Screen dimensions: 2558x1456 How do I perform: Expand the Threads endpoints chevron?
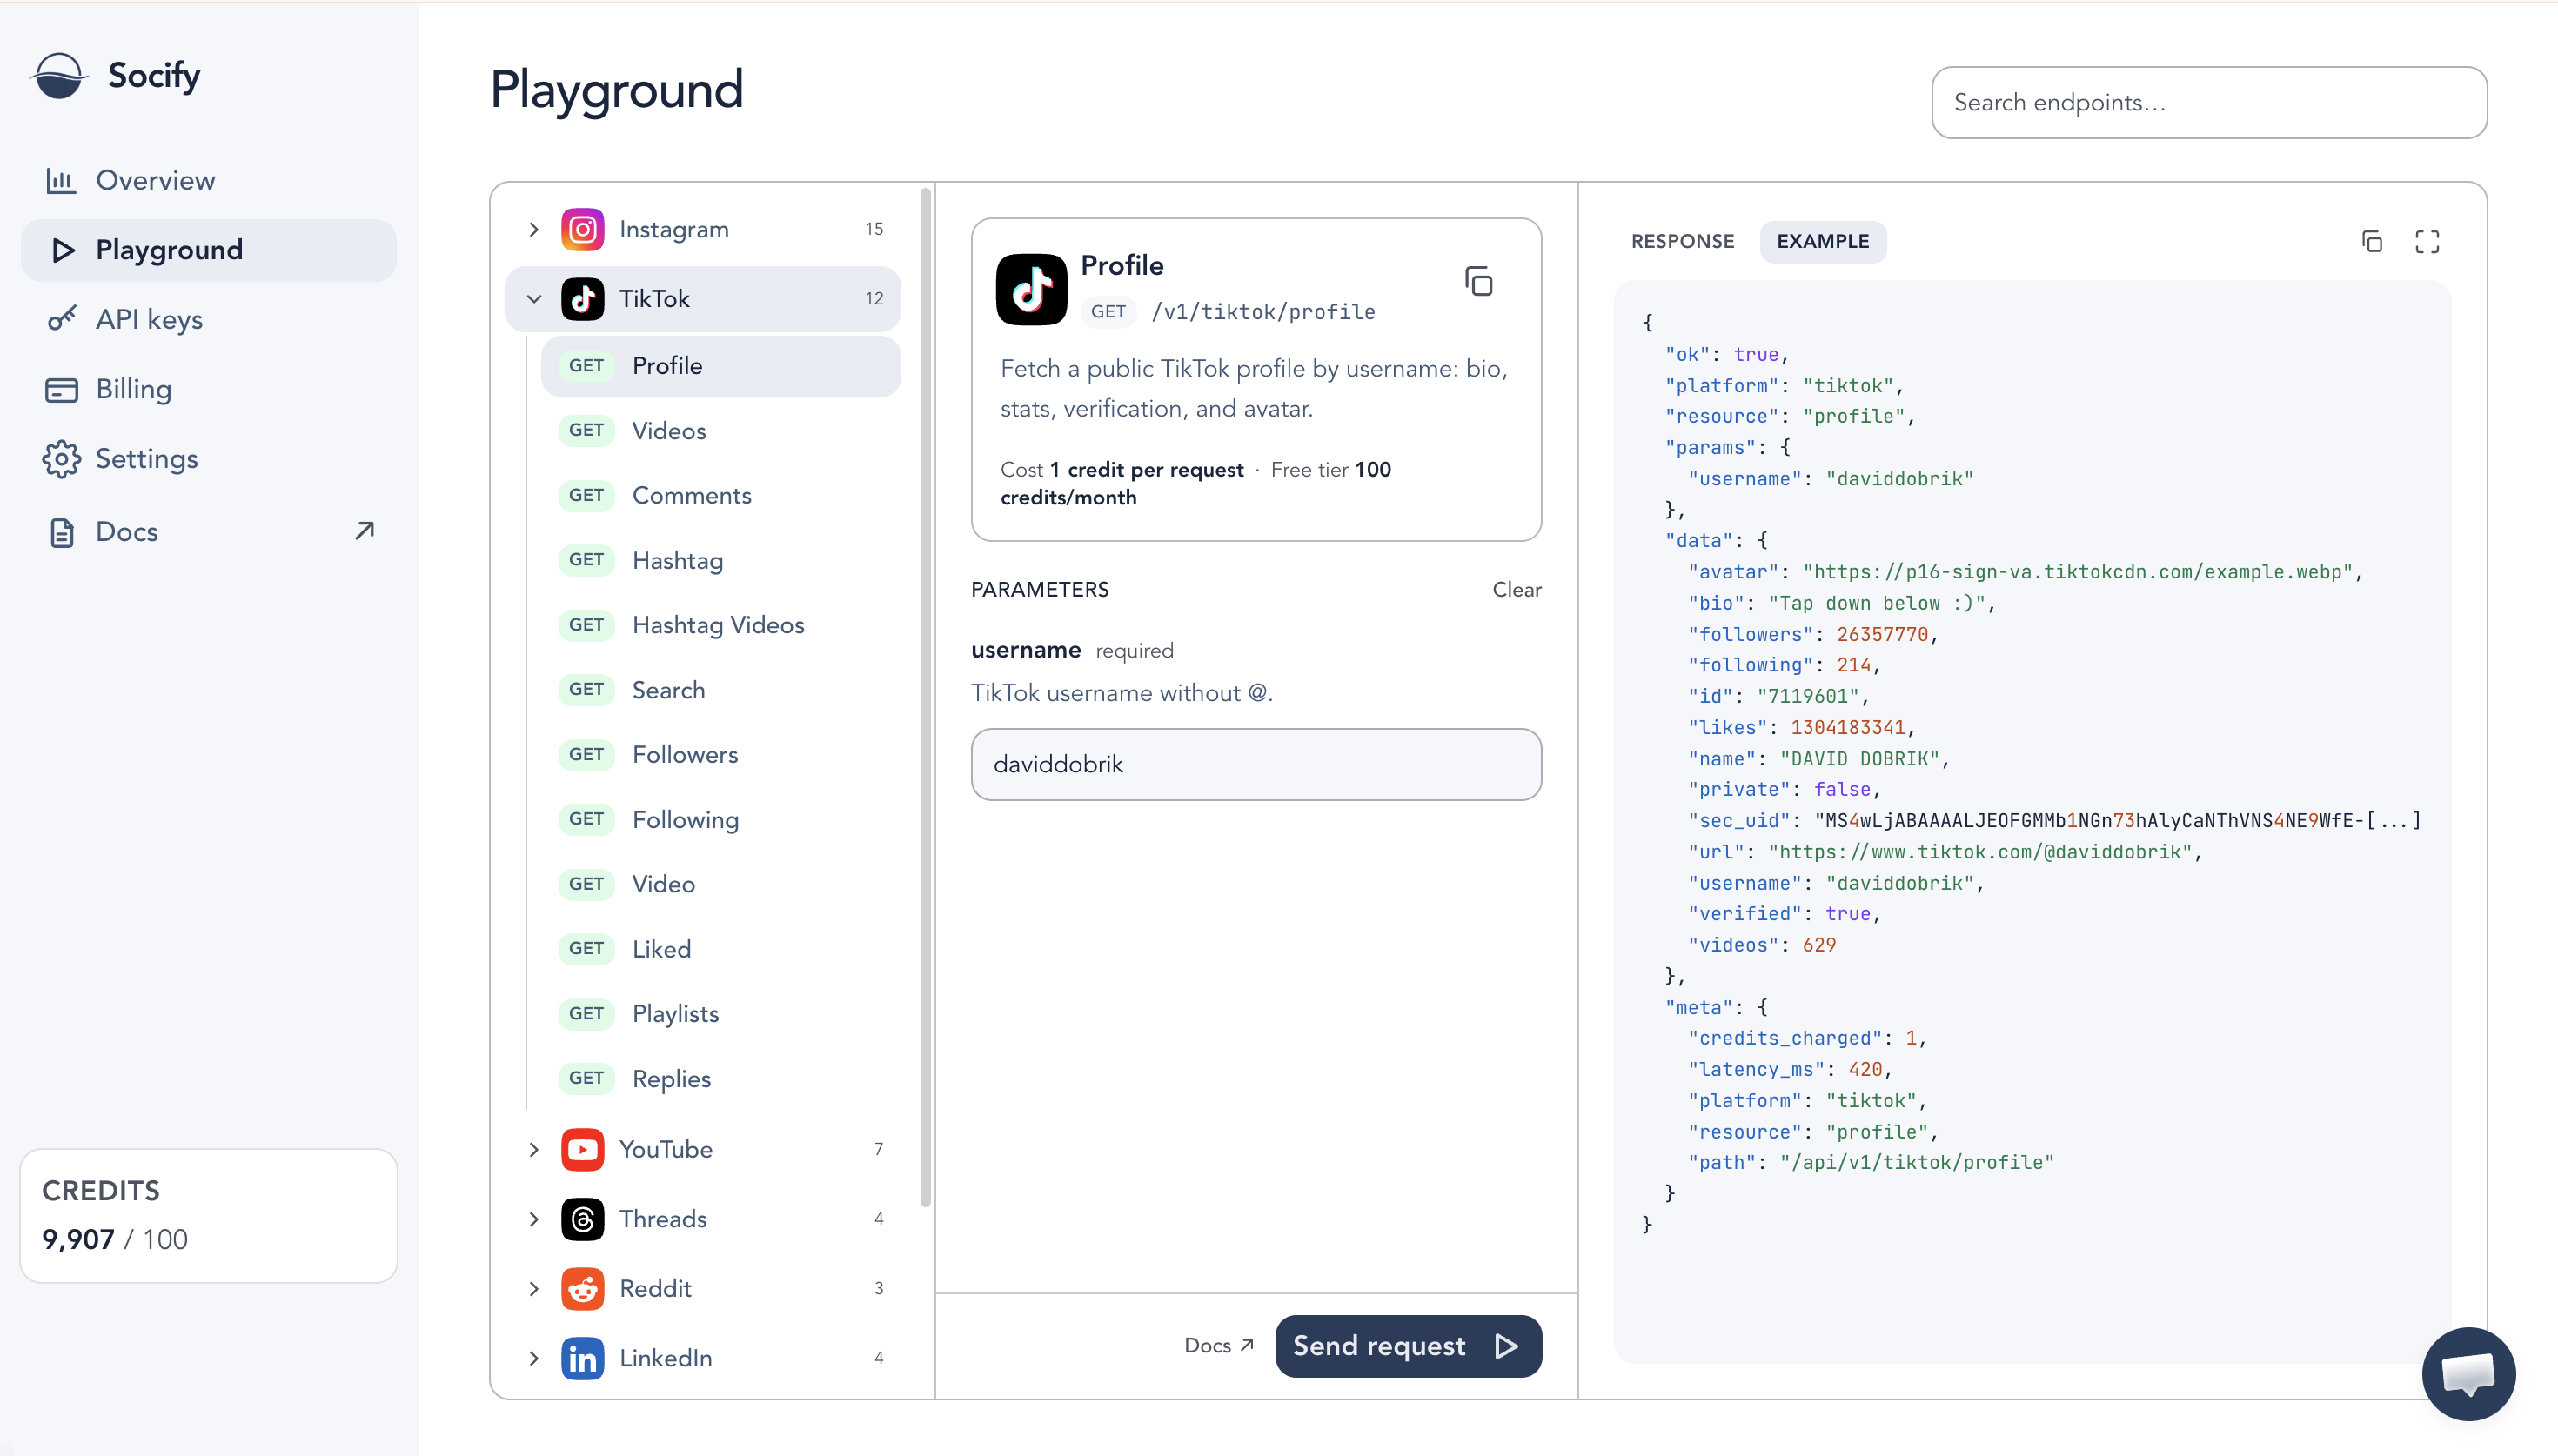coord(534,1219)
